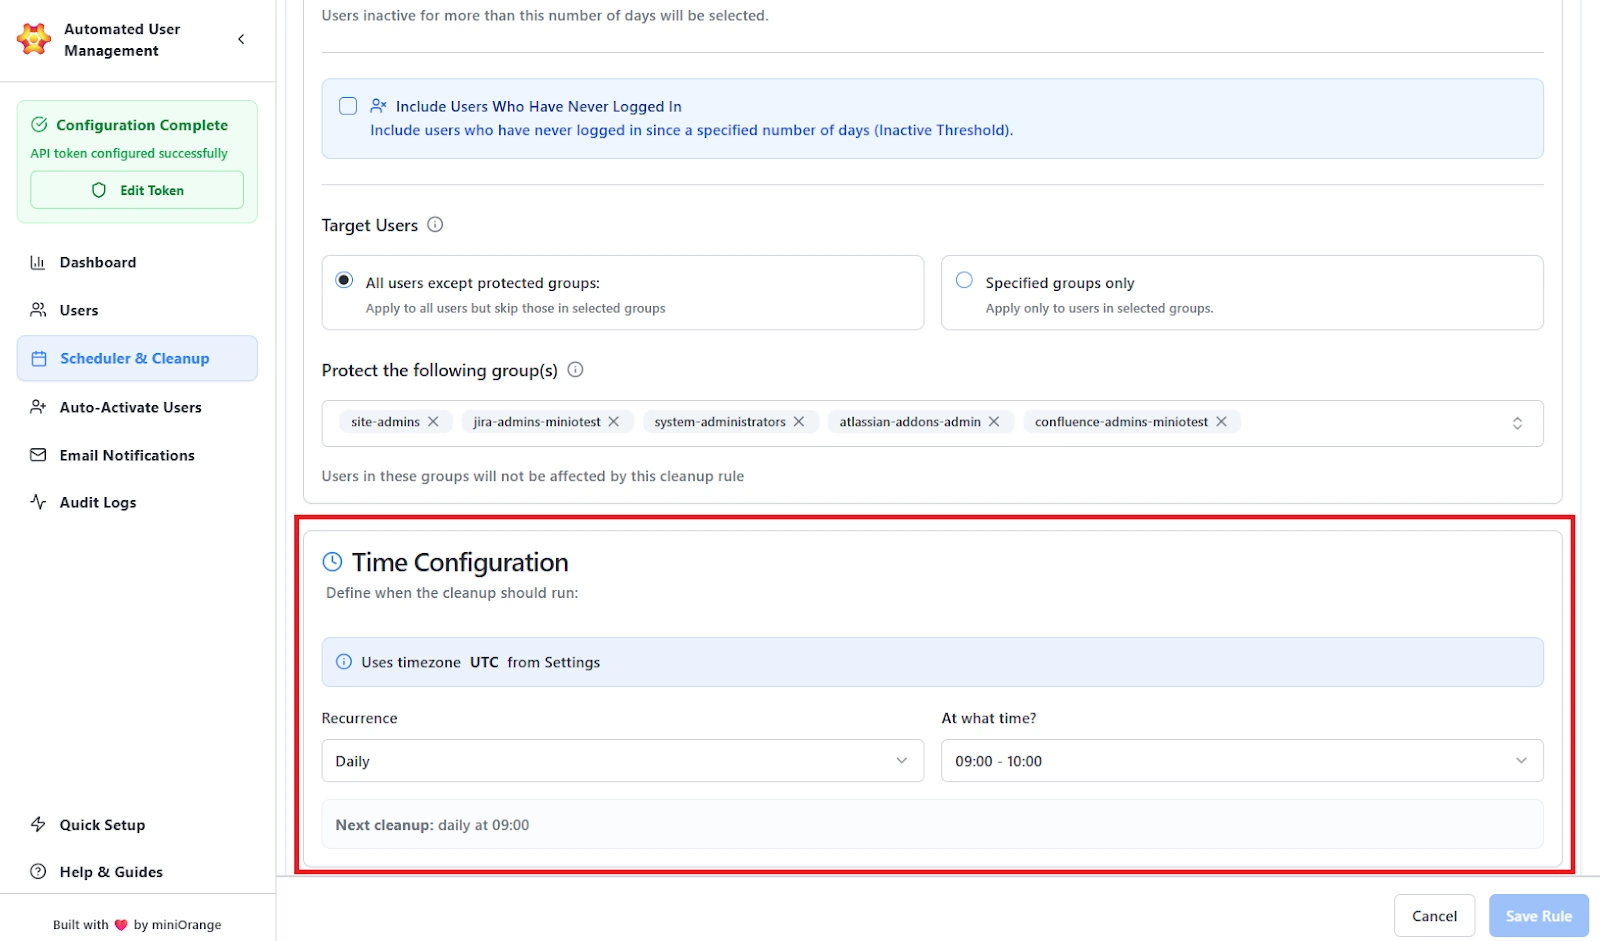The height and width of the screenshot is (941, 1600).
Task: Choose All users except protected groups
Action: point(343,280)
